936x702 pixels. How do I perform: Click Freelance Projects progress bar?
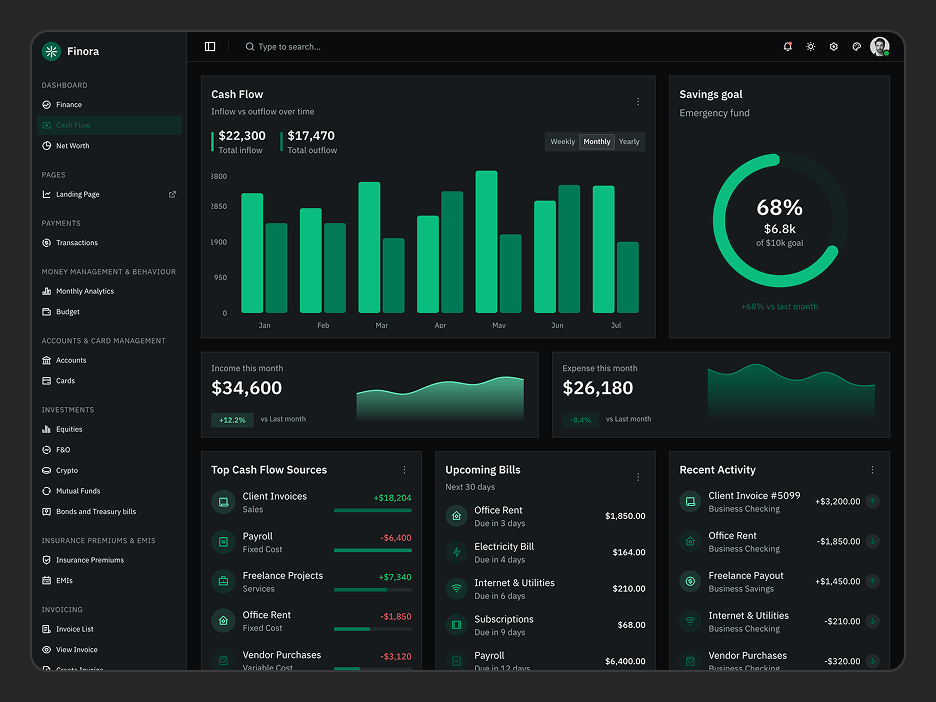(373, 590)
